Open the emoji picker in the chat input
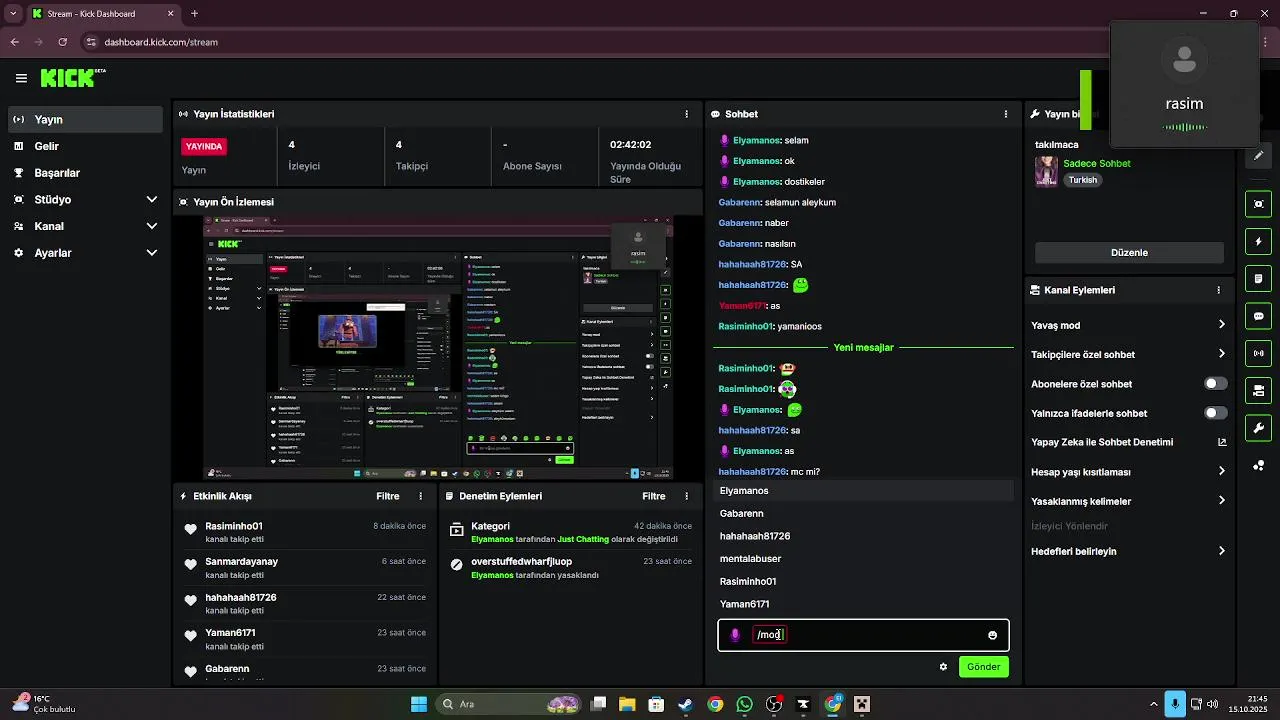 992,635
